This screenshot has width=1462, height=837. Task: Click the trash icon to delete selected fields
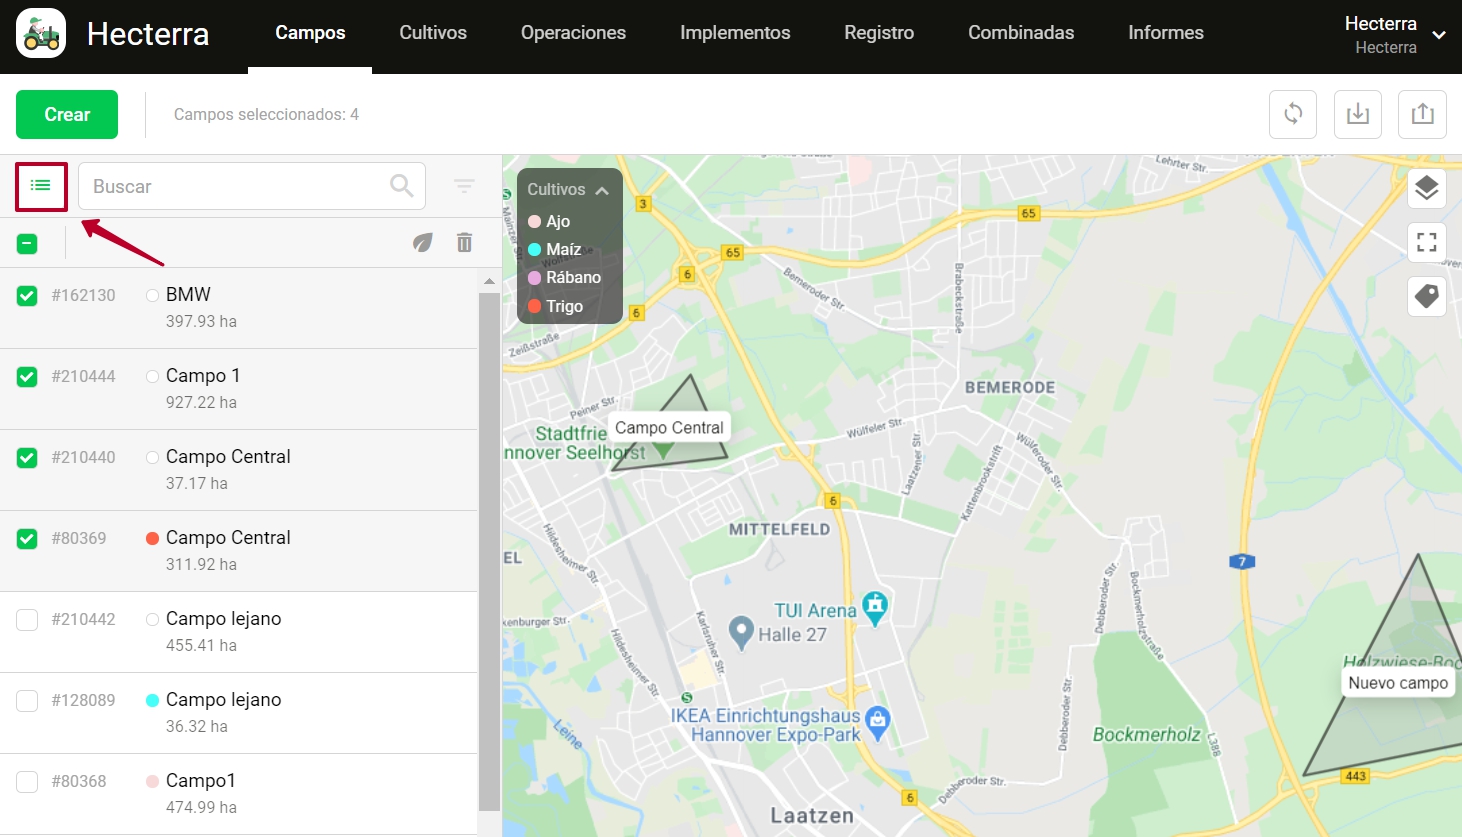tap(464, 243)
